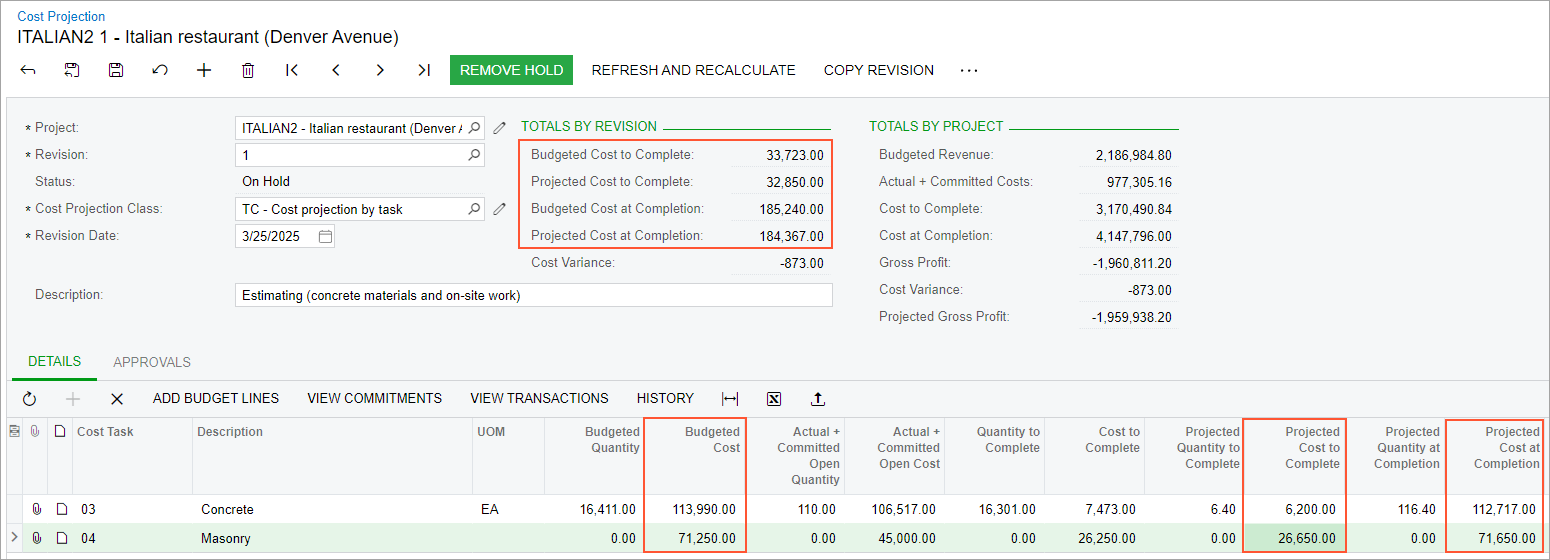Click the Remove Hold button
1550x560 pixels.
pyautogui.click(x=511, y=70)
